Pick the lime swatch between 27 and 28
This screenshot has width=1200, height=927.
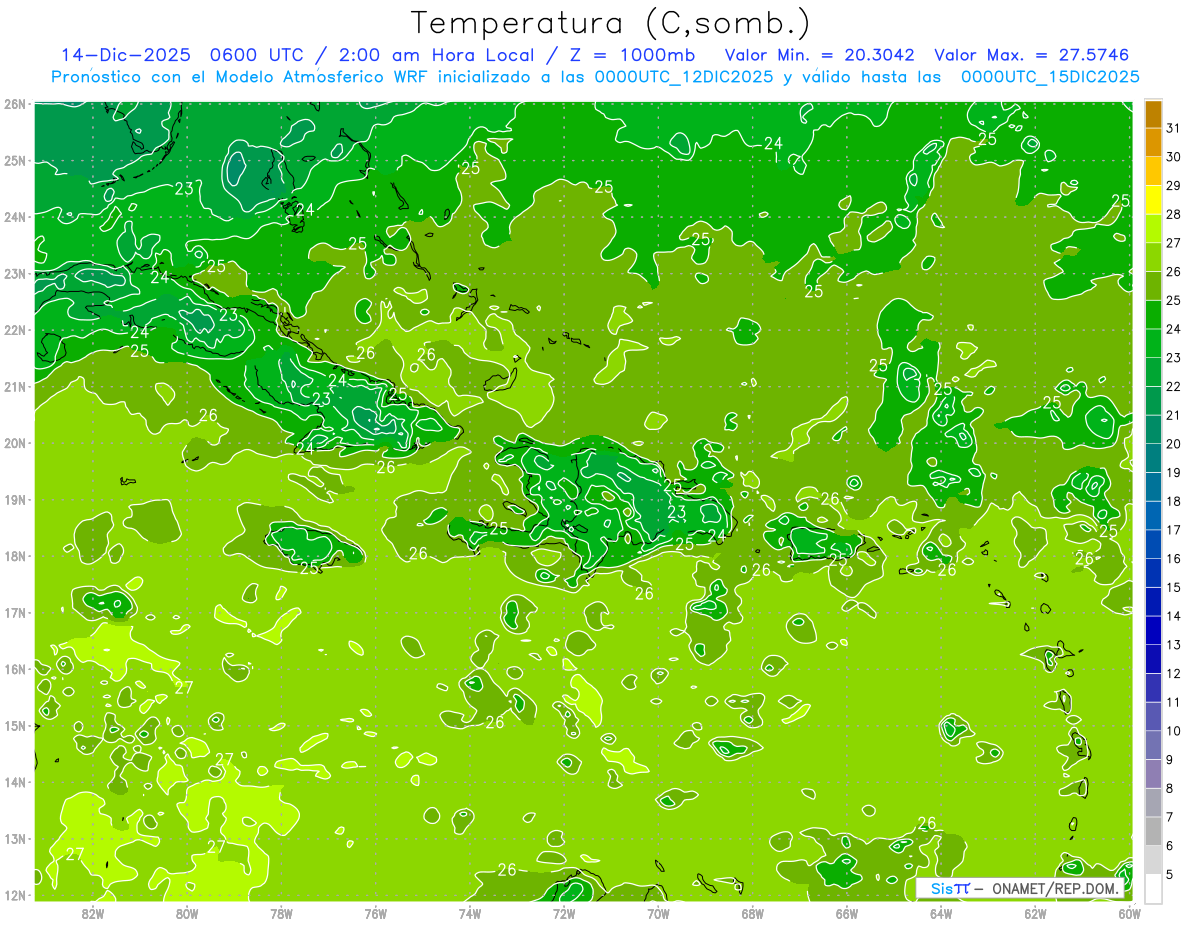point(1153,229)
